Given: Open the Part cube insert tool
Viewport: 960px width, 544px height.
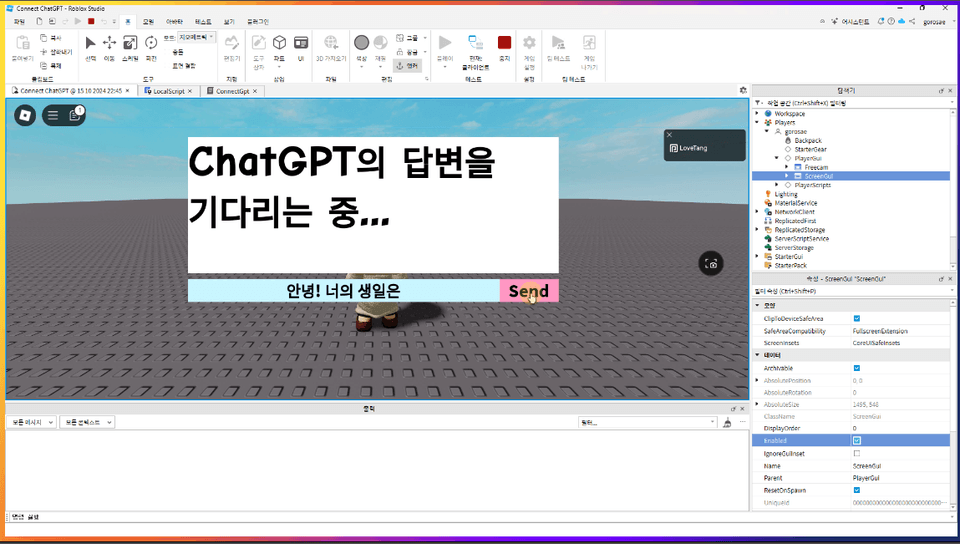Looking at the screenshot, I should pyautogui.click(x=279, y=42).
